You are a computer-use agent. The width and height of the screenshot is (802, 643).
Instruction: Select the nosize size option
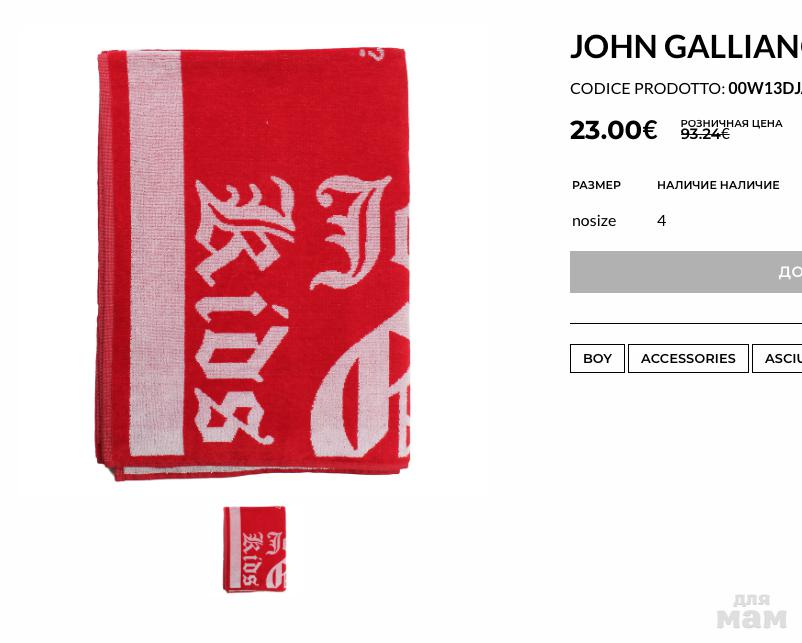click(594, 221)
